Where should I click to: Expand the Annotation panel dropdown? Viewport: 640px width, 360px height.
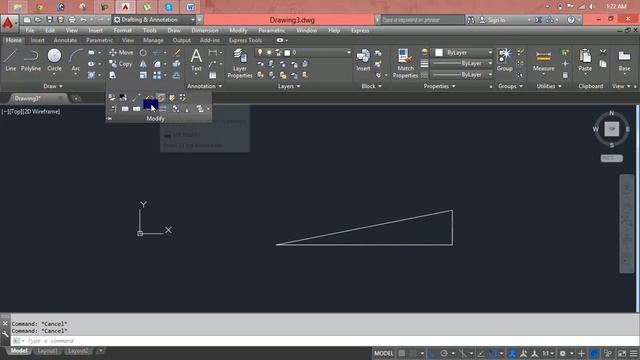pyautogui.click(x=204, y=86)
